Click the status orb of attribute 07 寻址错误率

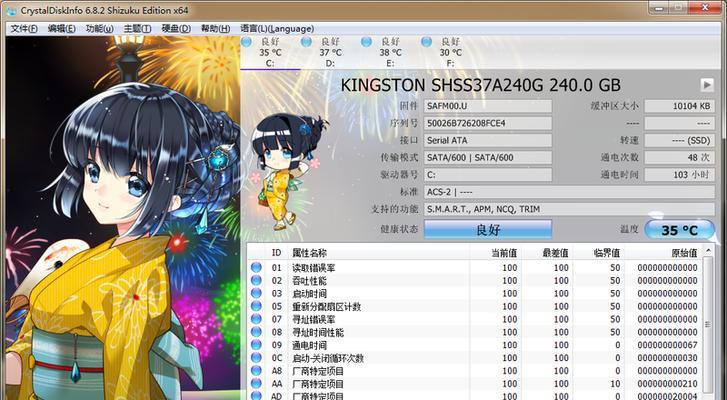click(256, 319)
